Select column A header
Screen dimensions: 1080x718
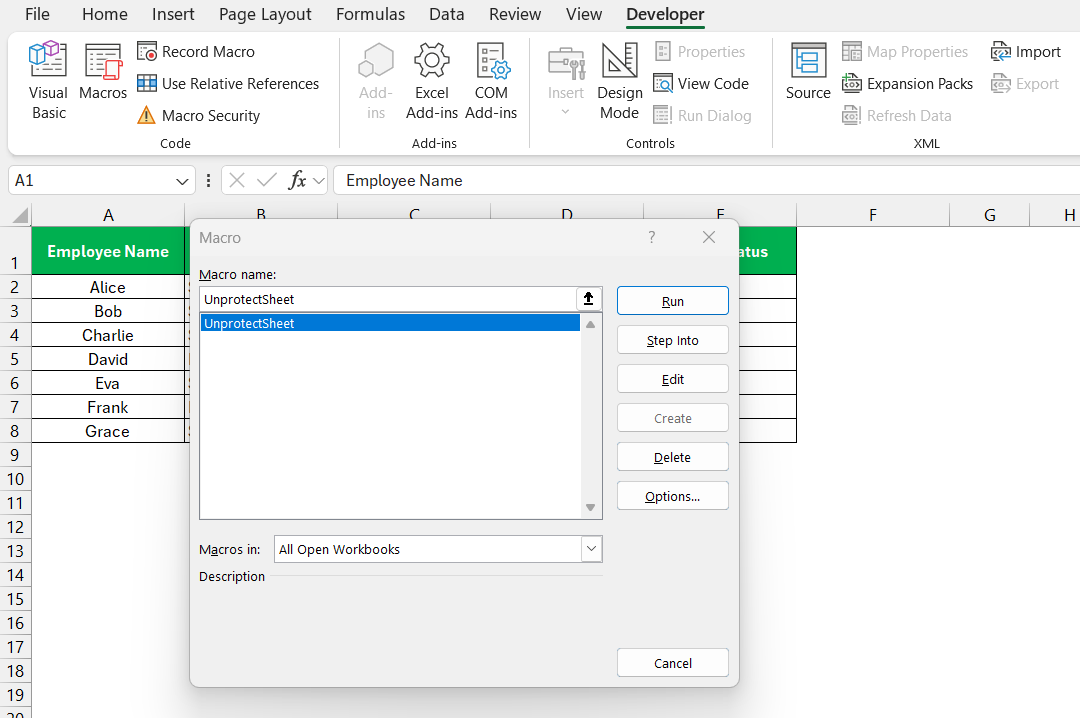coord(108,215)
